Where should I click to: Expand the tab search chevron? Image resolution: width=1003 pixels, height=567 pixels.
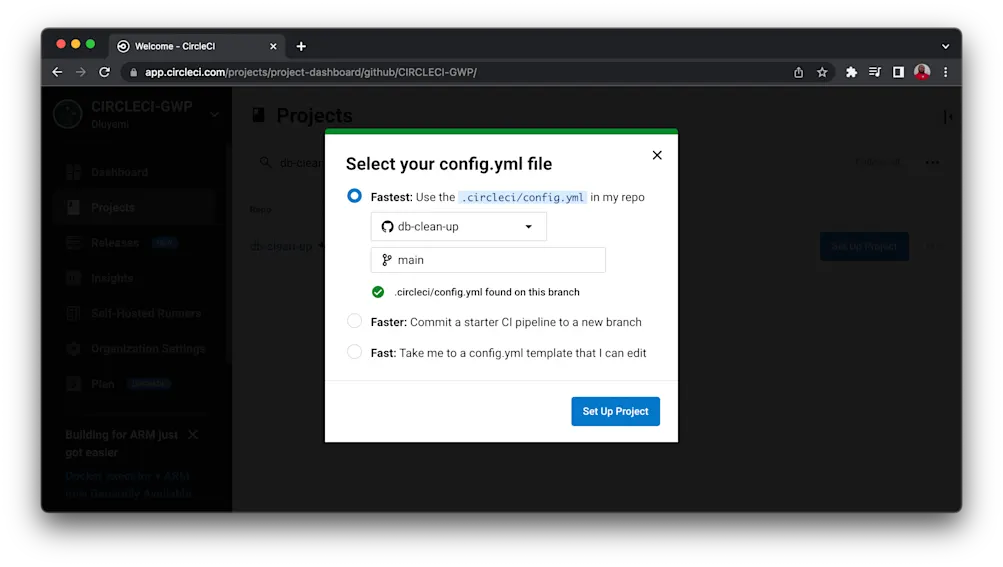[x=945, y=46]
